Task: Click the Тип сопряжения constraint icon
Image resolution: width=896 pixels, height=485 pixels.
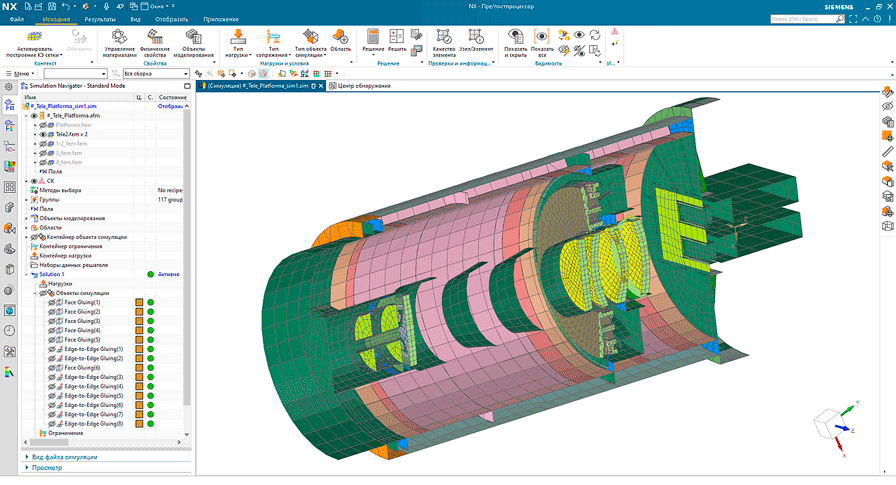Action: tap(273, 37)
